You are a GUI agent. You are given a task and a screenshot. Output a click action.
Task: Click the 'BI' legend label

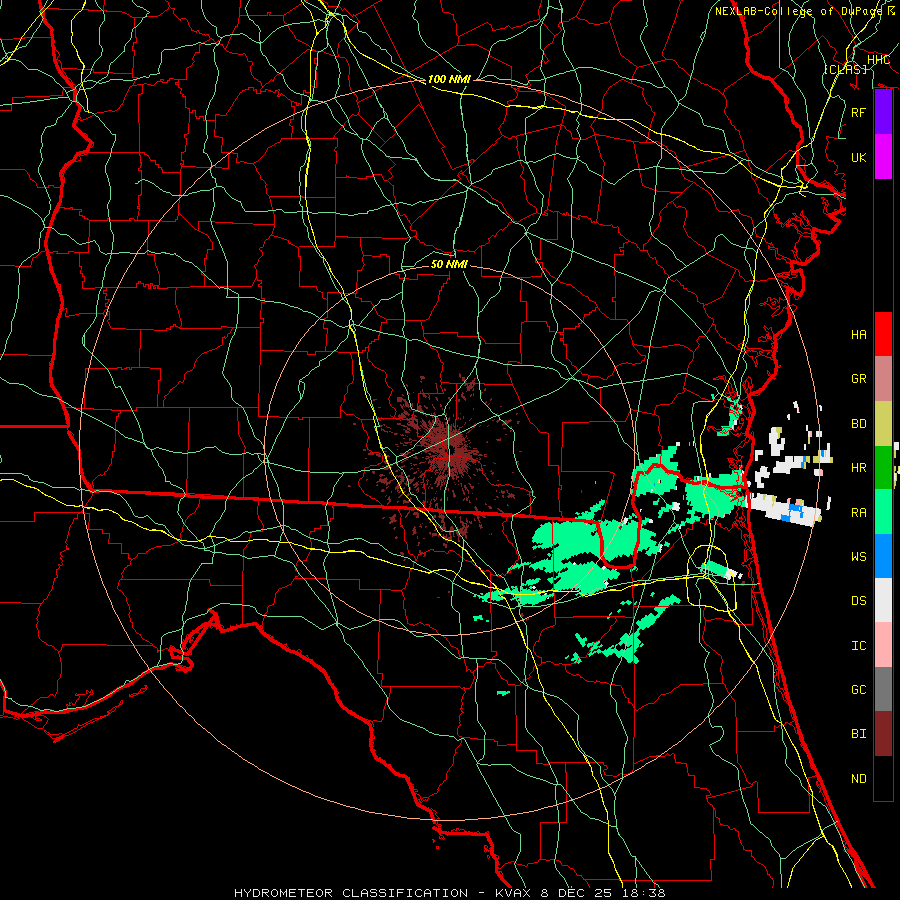(x=859, y=734)
